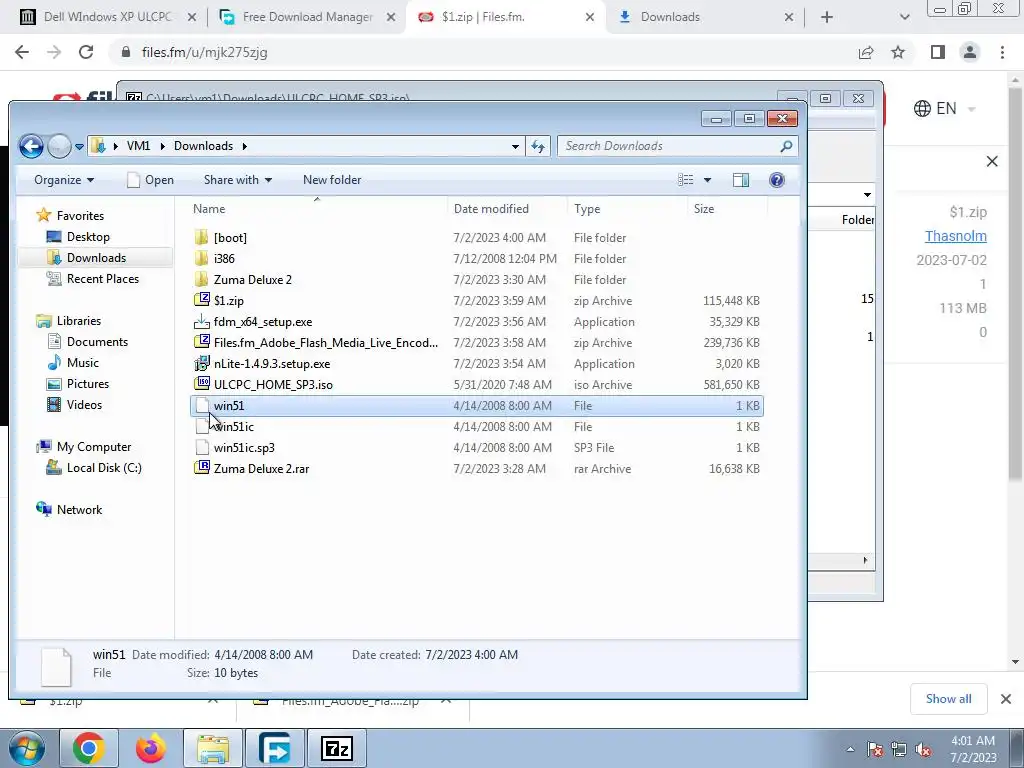Click the Open toolbar button

[150, 180]
